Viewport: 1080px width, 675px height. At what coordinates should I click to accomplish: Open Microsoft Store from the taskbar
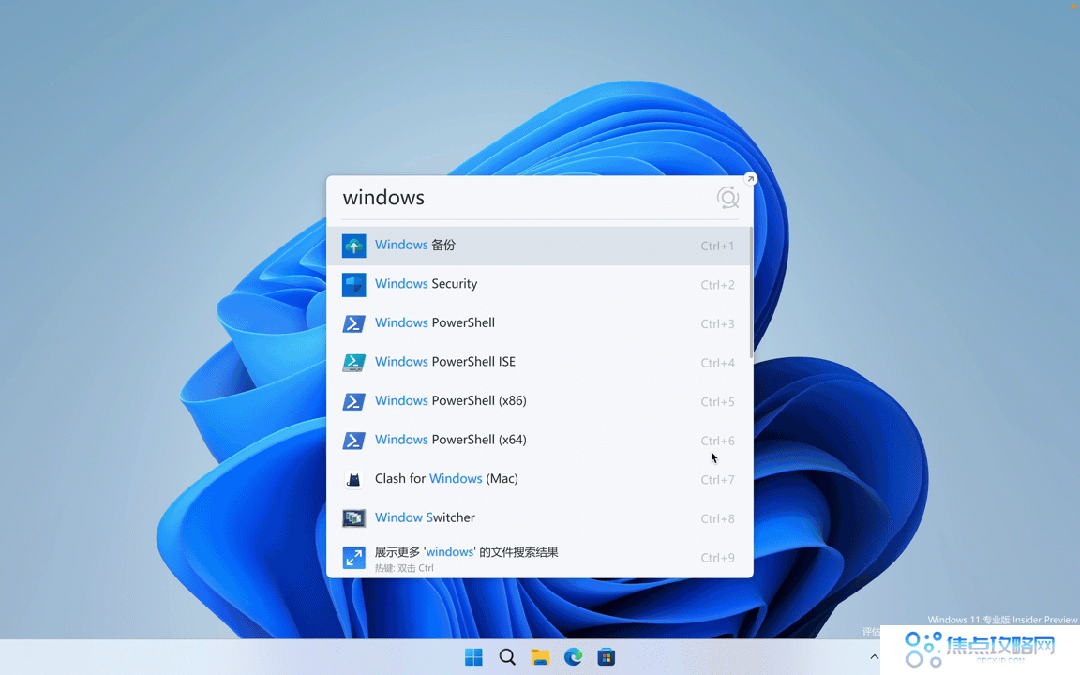coord(606,658)
